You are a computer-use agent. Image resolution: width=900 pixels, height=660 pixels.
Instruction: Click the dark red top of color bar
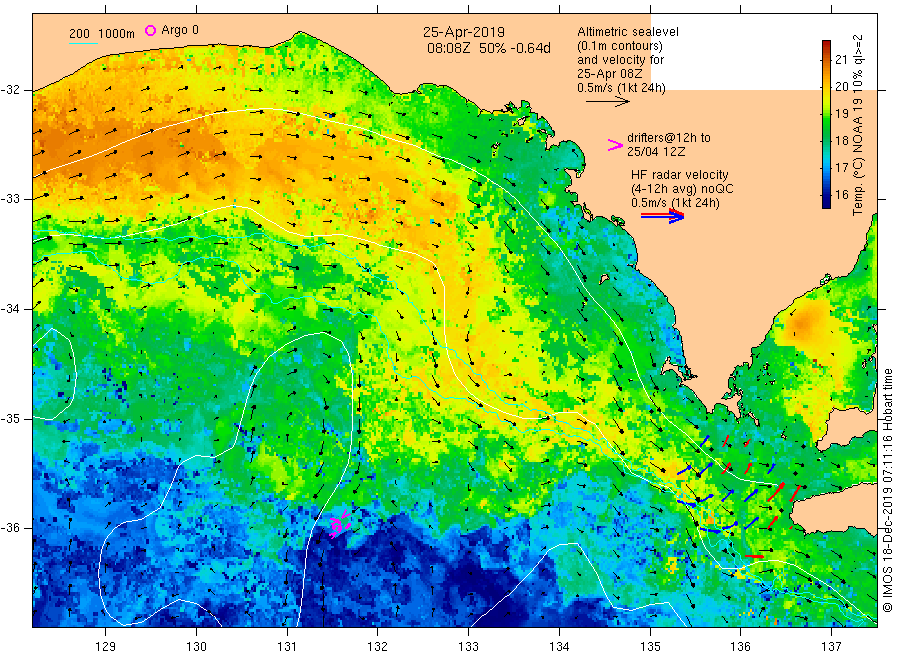(x=826, y=45)
